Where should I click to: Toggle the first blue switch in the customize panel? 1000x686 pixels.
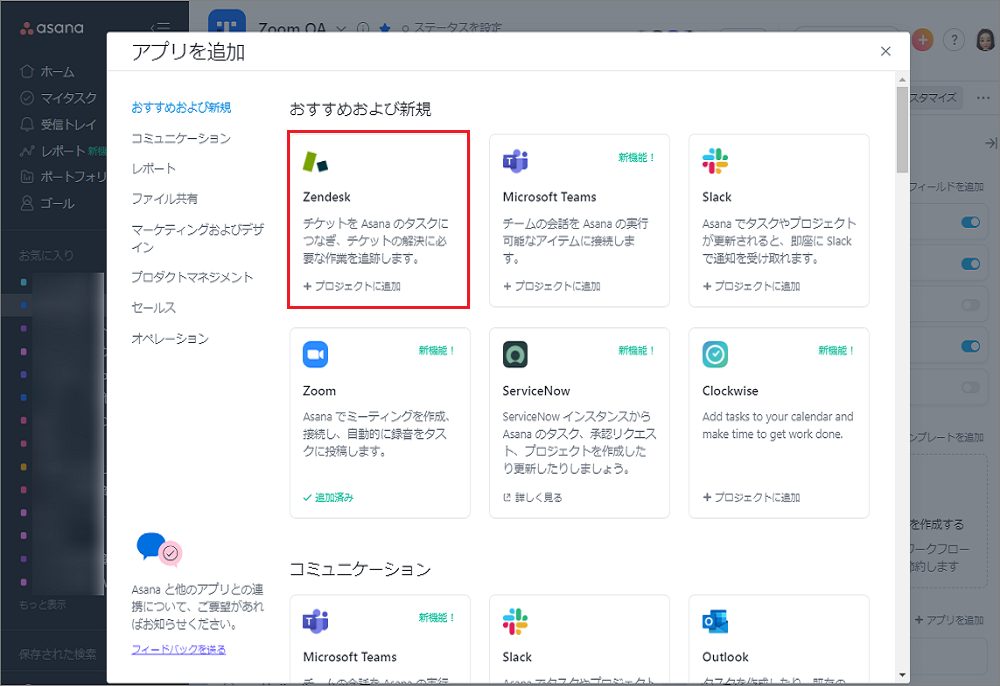971,222
